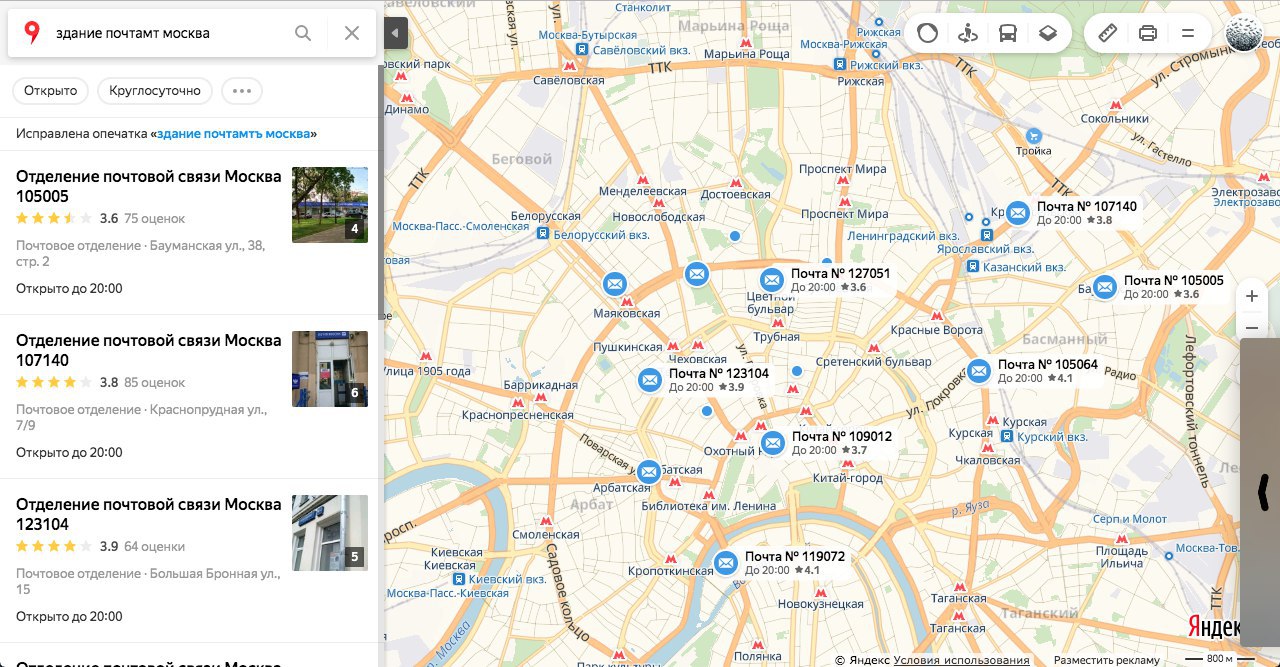Open the map layers selector
1280x667 pixels.
click(x=1047, y=33)
